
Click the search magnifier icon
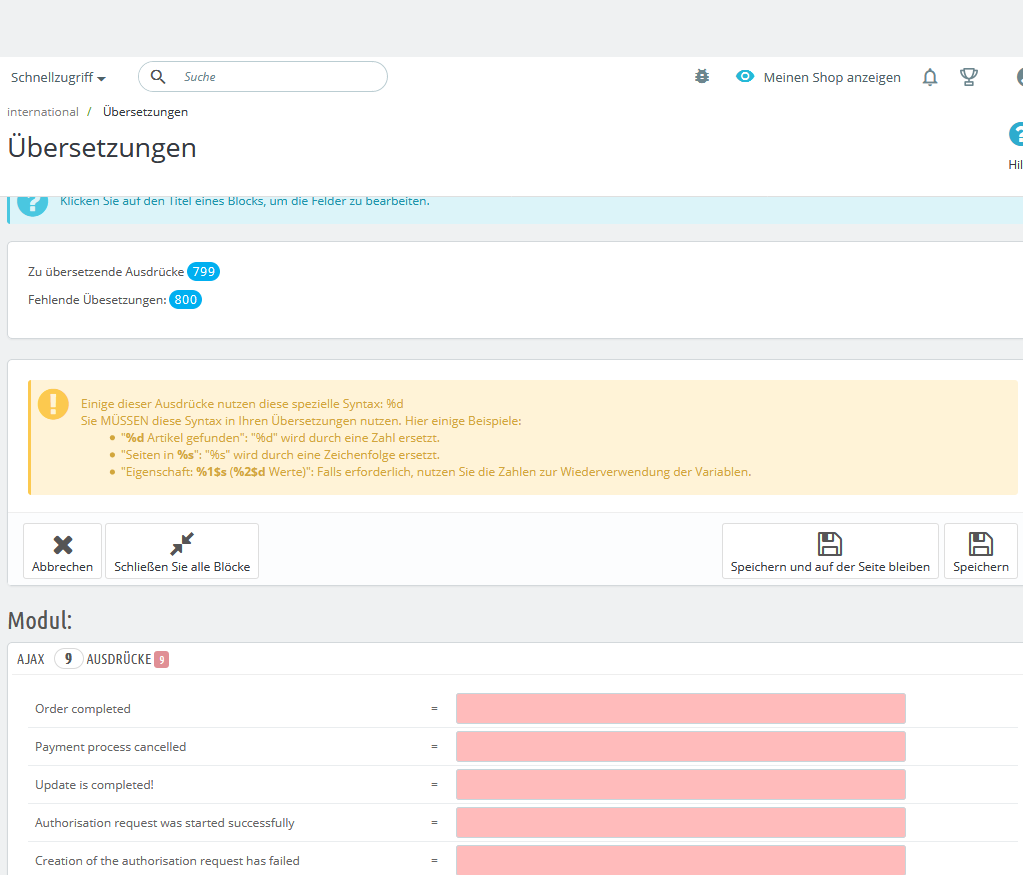(x=158, y=76)
